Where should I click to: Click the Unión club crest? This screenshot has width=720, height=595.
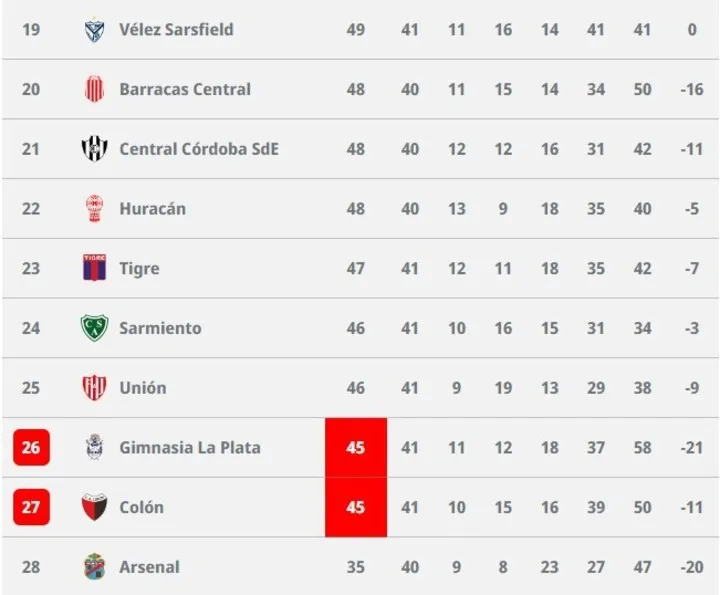95,387
